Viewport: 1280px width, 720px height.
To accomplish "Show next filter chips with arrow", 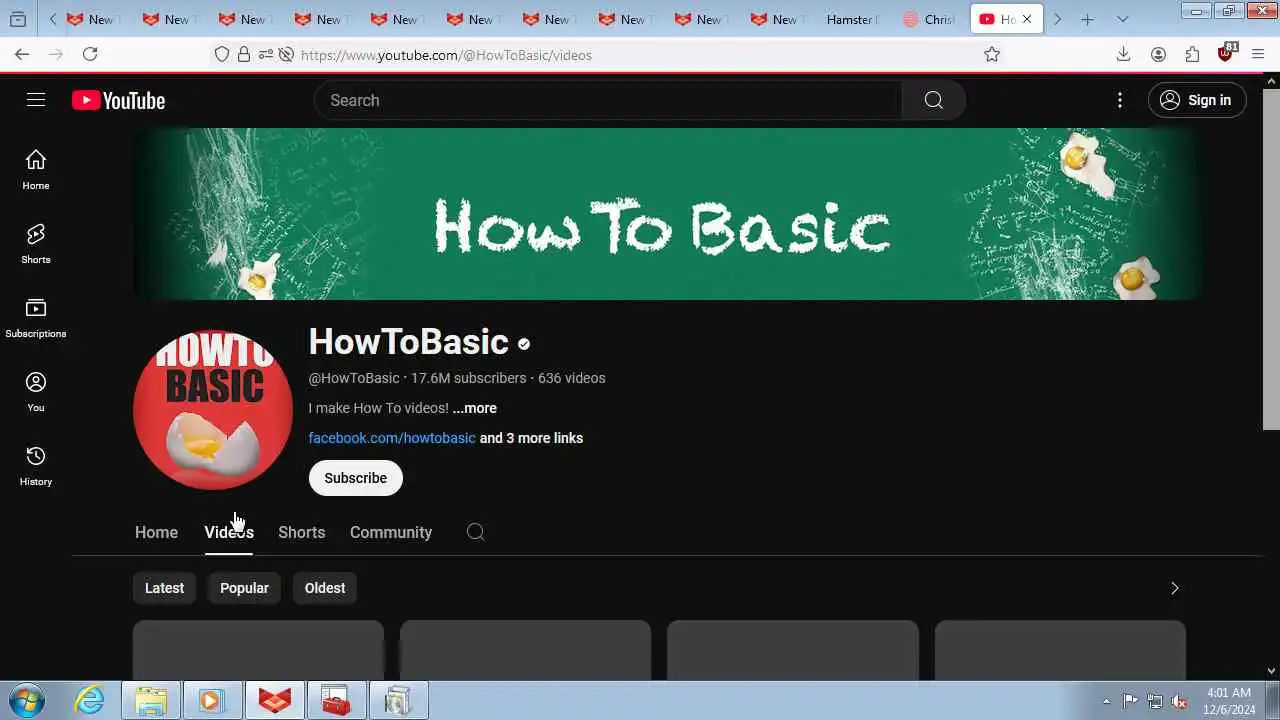I will tap(1174, 588).
